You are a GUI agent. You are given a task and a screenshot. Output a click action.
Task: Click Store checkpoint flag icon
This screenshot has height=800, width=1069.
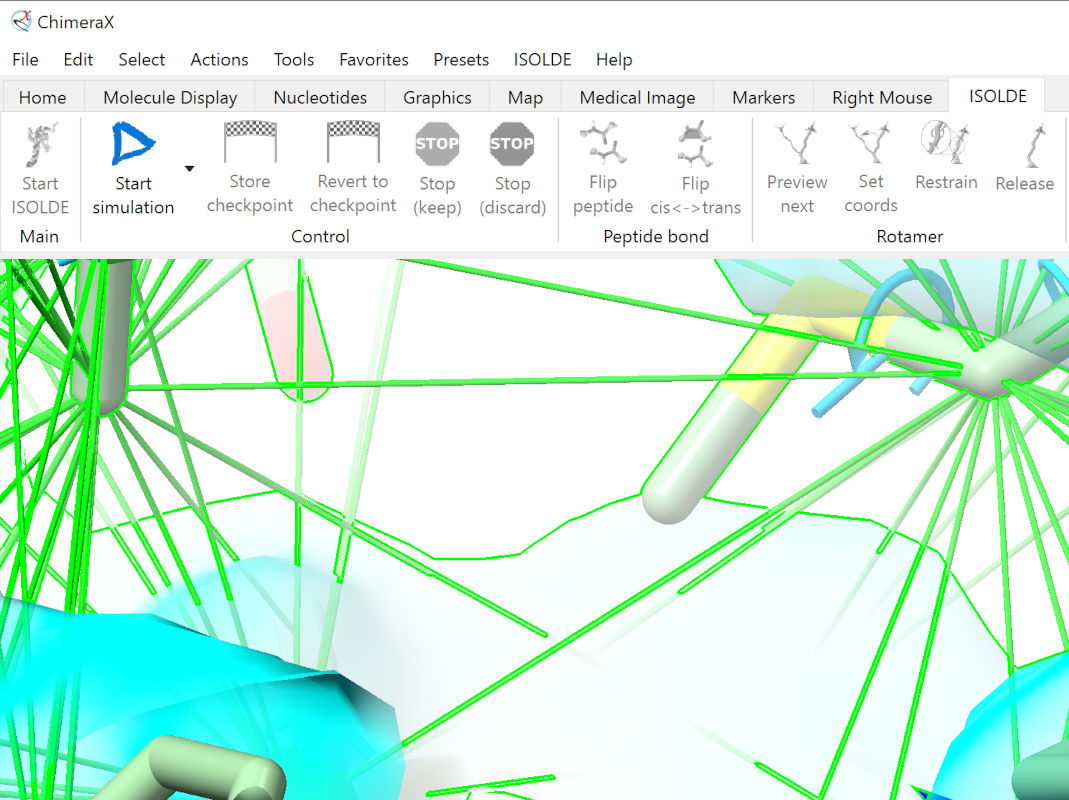250,142
